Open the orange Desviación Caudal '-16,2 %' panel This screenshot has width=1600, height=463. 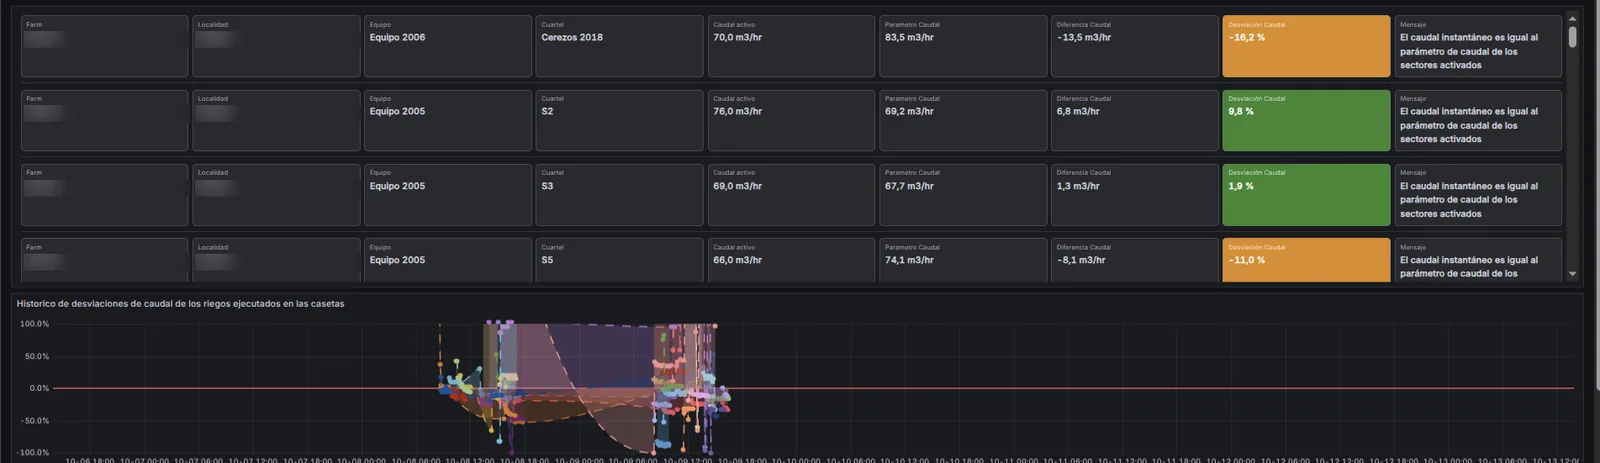pos(1306,46)
